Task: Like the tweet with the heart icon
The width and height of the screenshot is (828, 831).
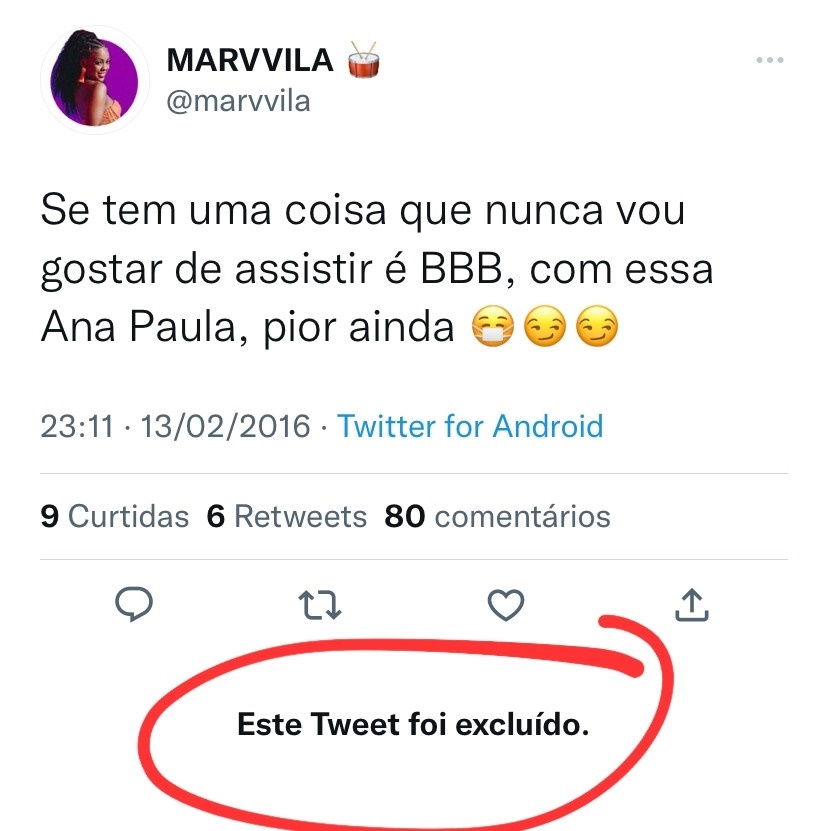Action: coord(506,604)
